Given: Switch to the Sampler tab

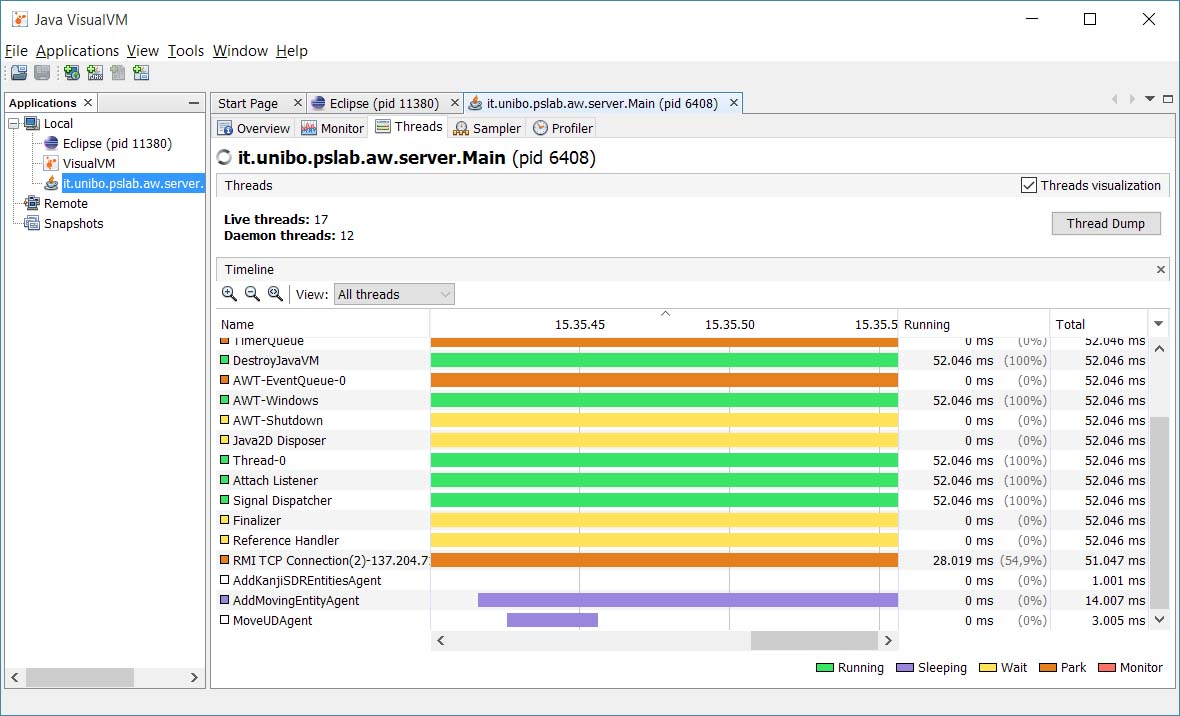Looking at the screenshot, I should point(488,128).
